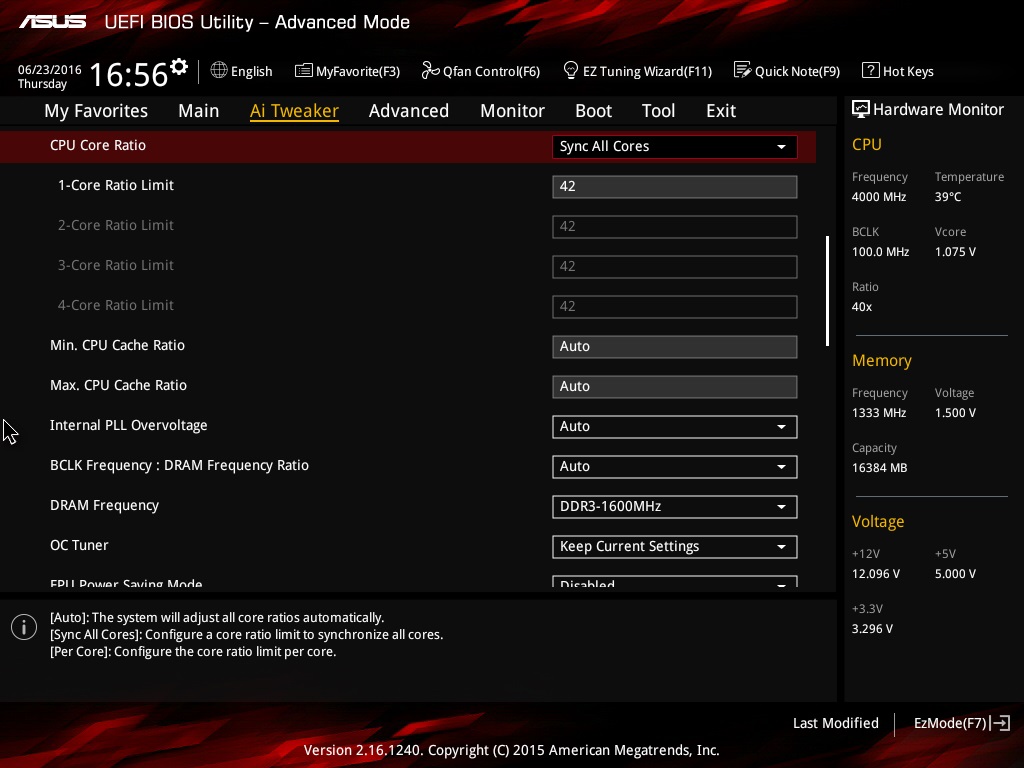
Task: Switch to the Monitor tab
Action: click(x=512, y=110)
